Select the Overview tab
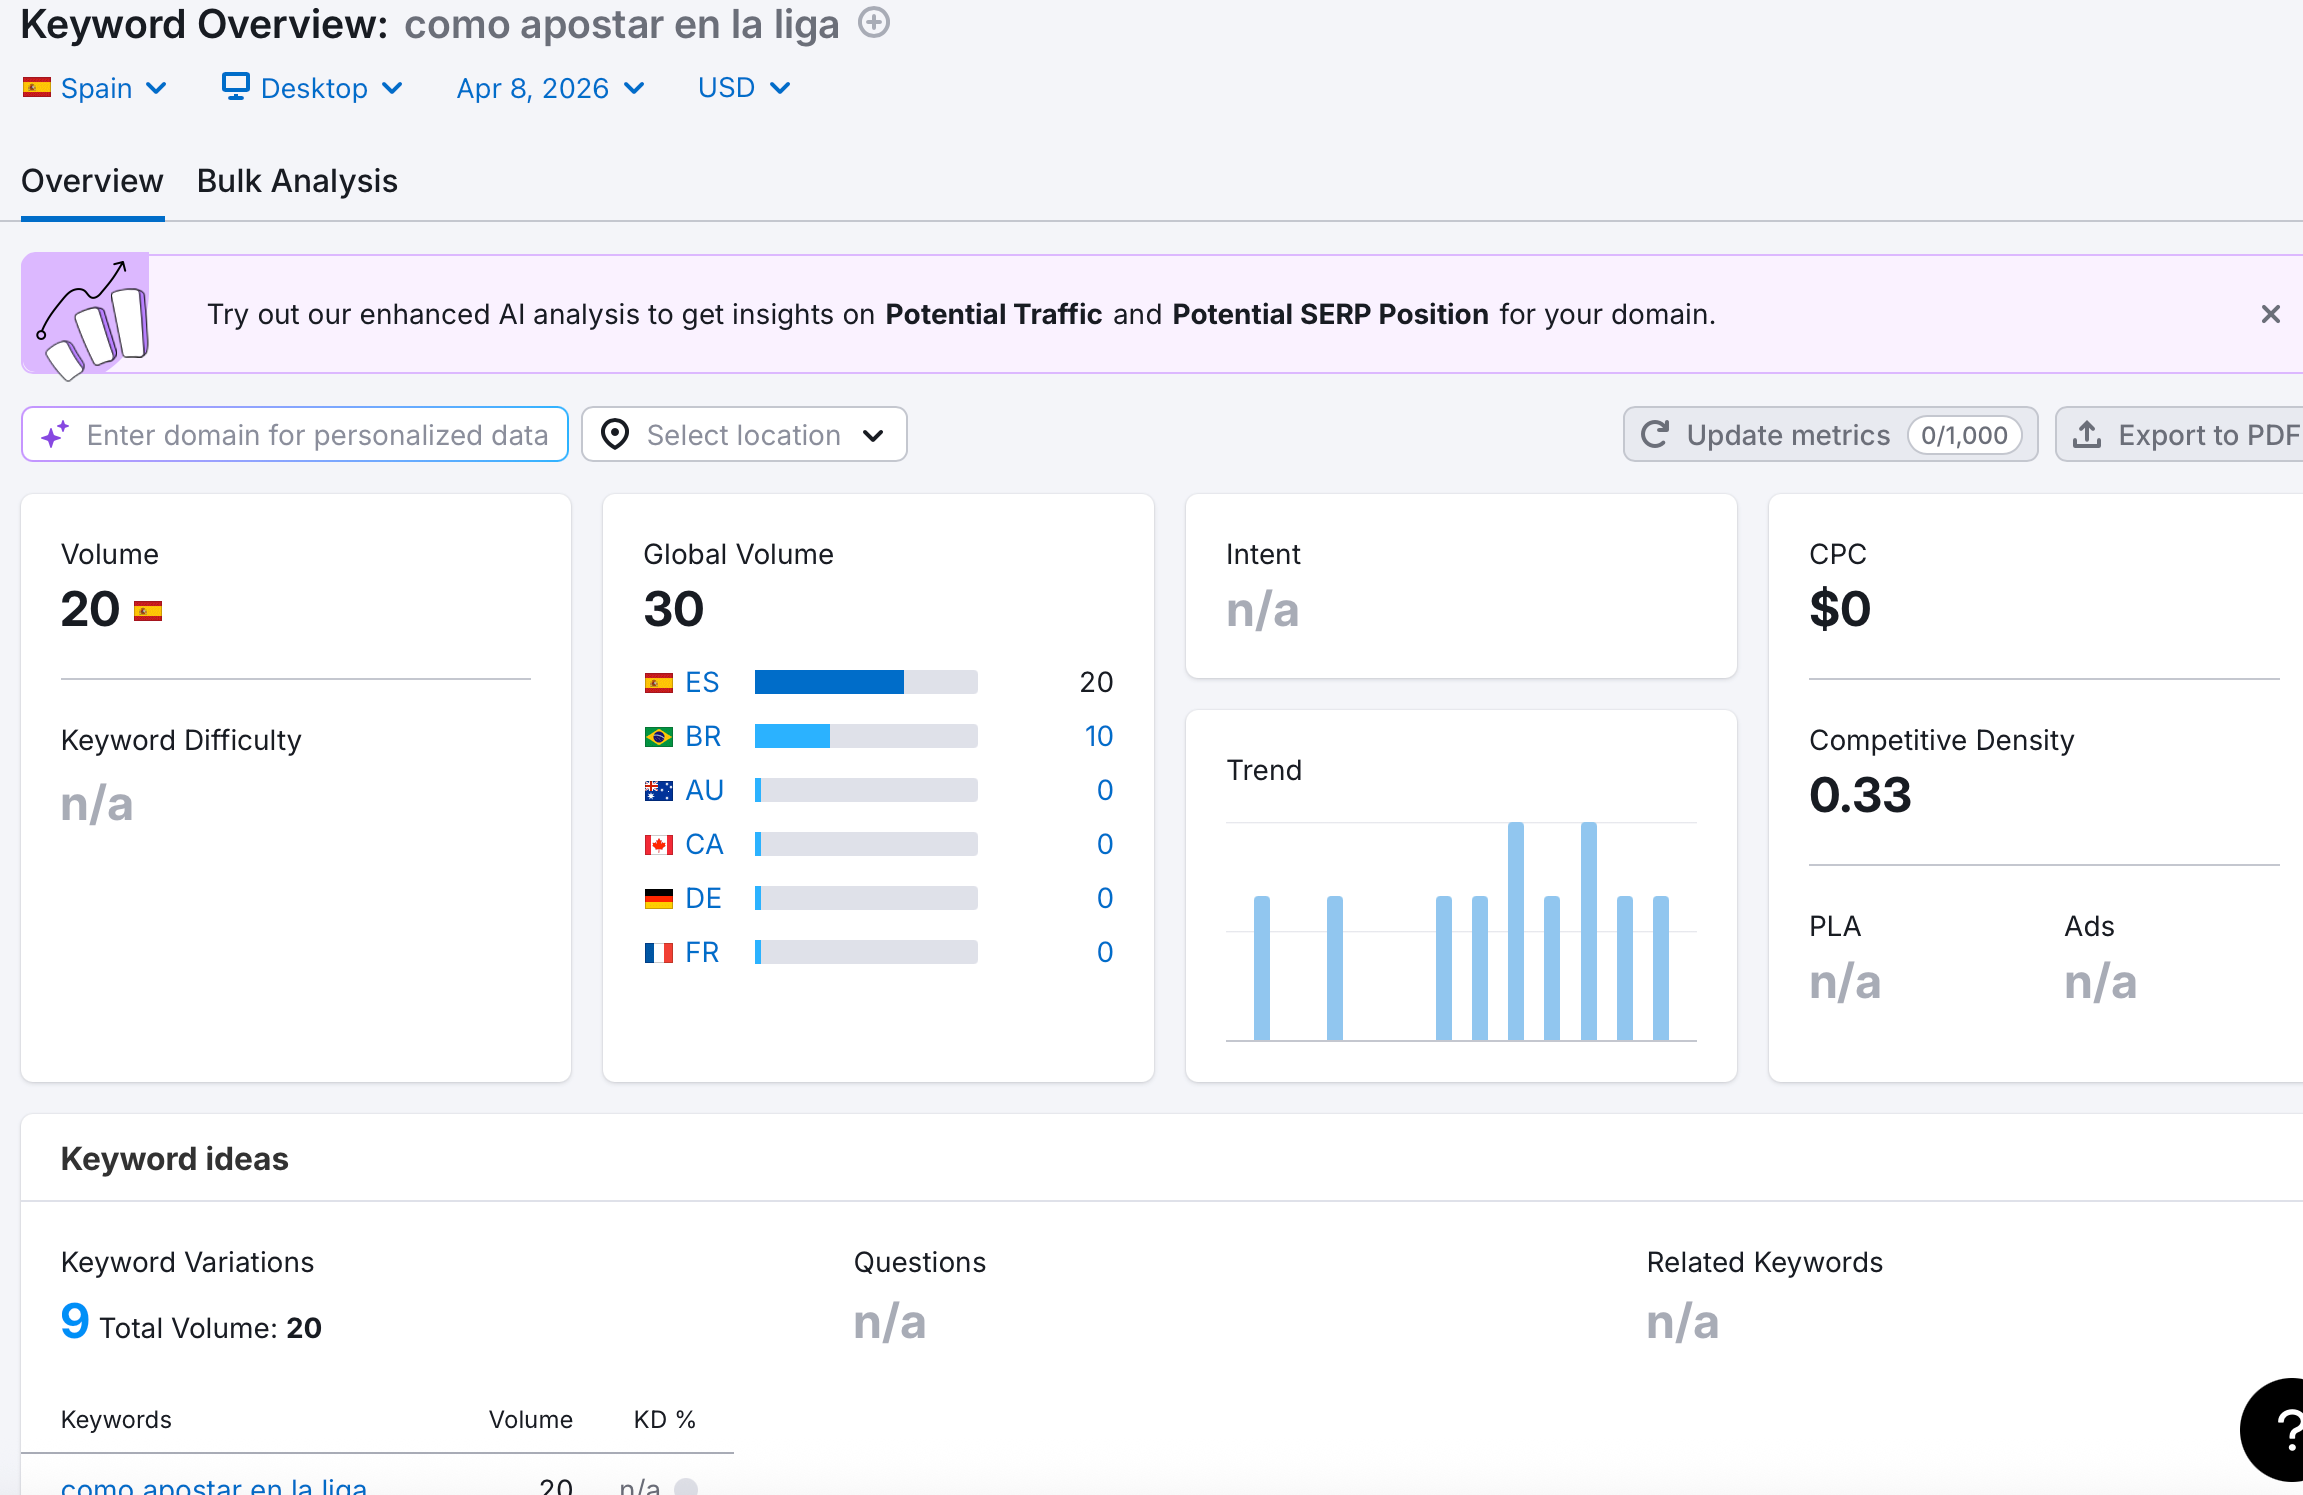This screenshot has height=1495, width=2303. [92, 181]
